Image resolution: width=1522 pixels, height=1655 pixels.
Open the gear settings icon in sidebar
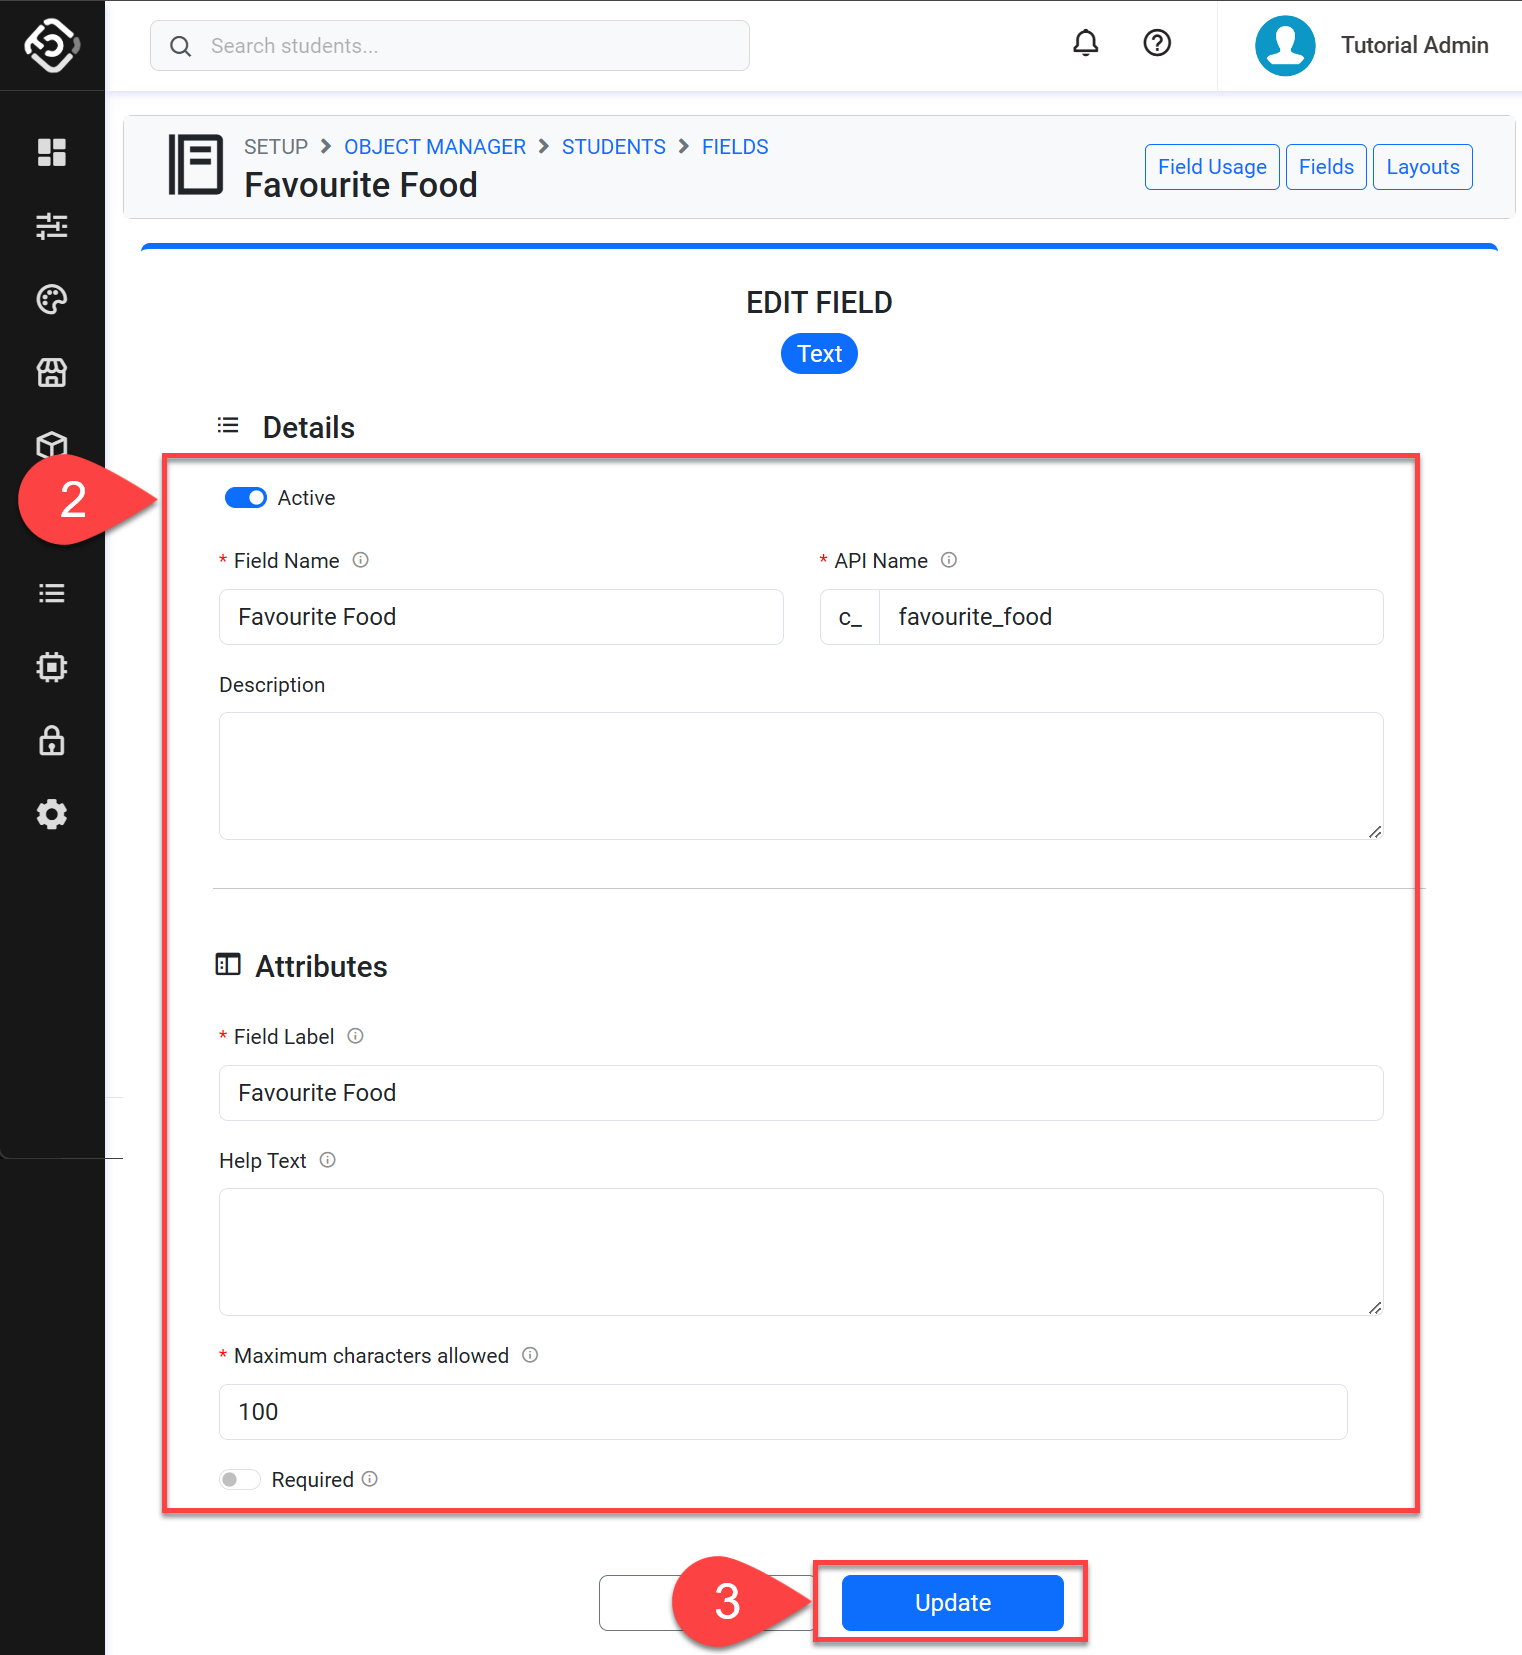click(52, 814)
